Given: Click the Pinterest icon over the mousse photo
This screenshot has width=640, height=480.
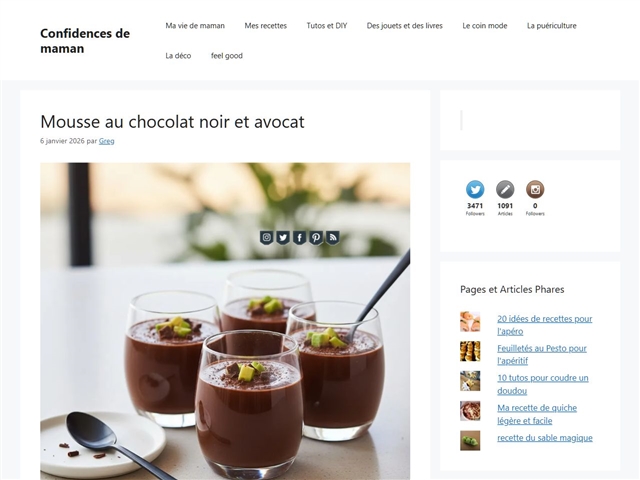Looking at the screenshot, I should pos(316,238).
